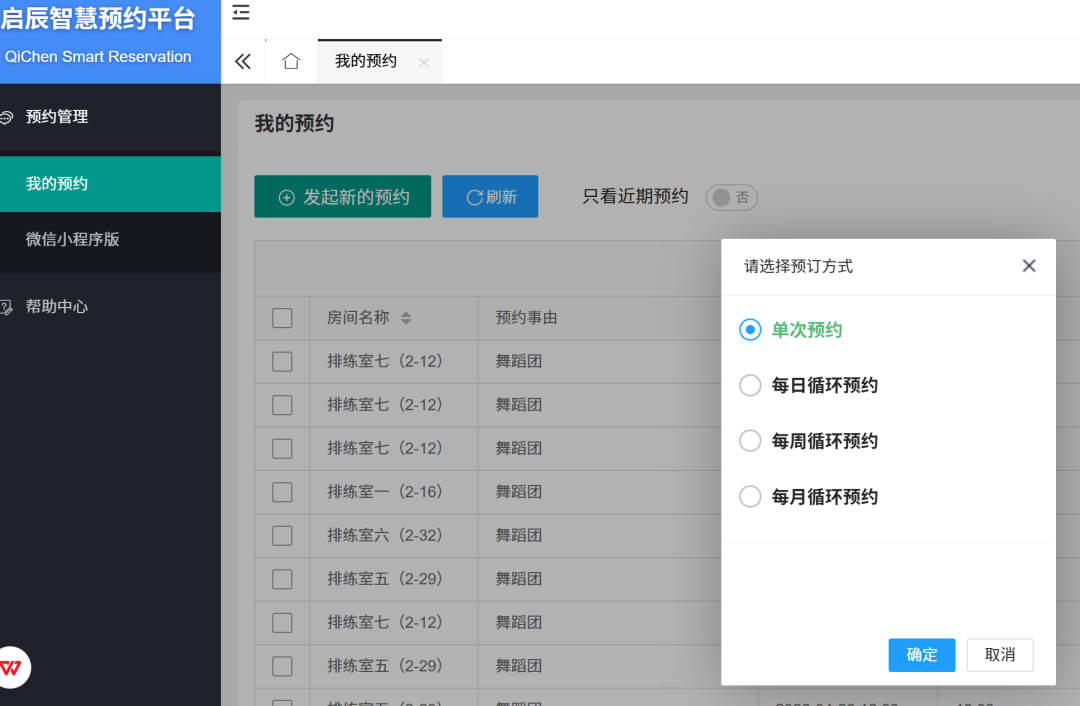
Task: Close the 请选择预订方式 dialog
Action: 1029,266
